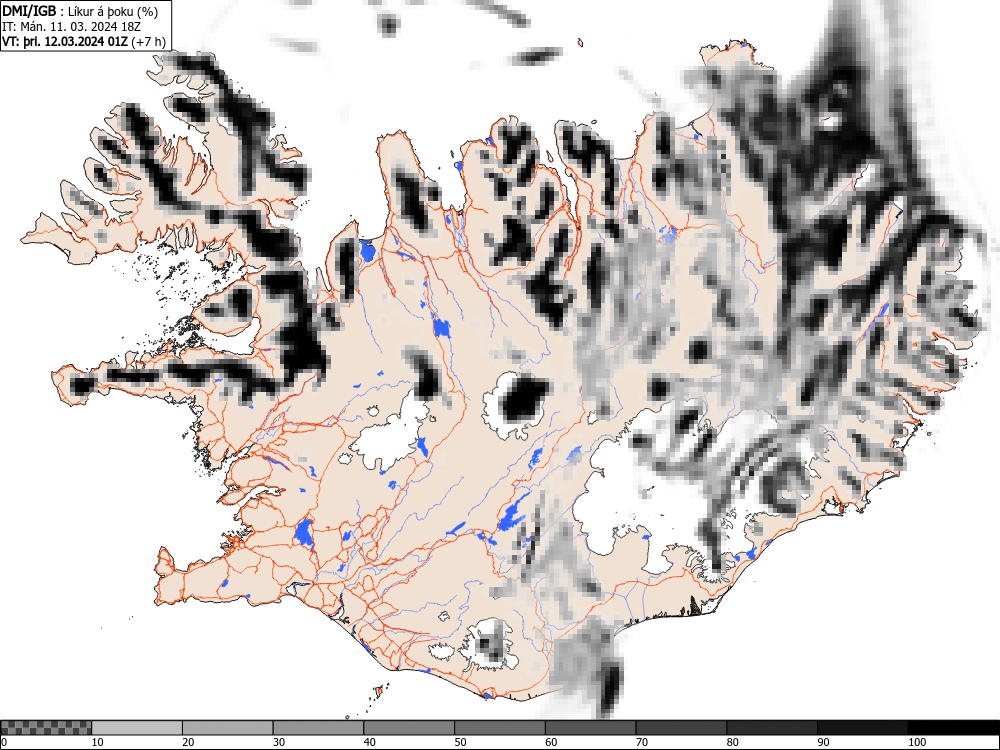Screen dimensions: 1000x750
Task: Select the 80–90 legend swatch
Action: coord(771,728)
